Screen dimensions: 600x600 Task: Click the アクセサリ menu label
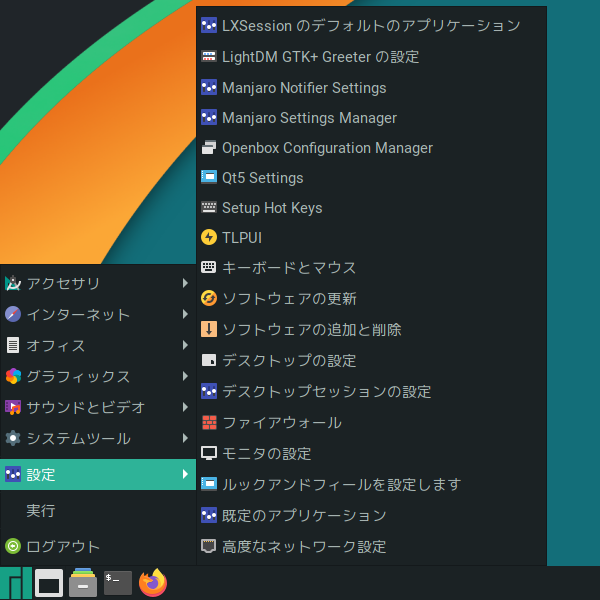pyautogui.click(x=64, y=284)
